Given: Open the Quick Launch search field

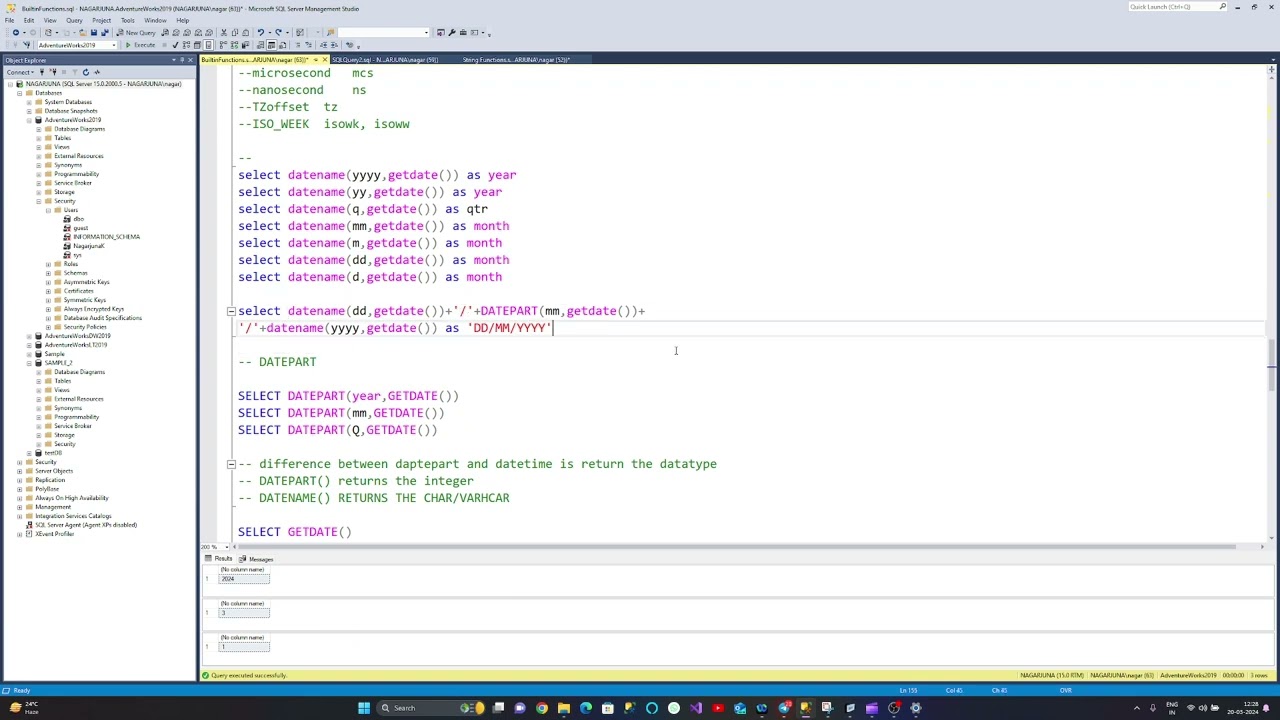Looking at the screenshot, I should point(1177,7).
